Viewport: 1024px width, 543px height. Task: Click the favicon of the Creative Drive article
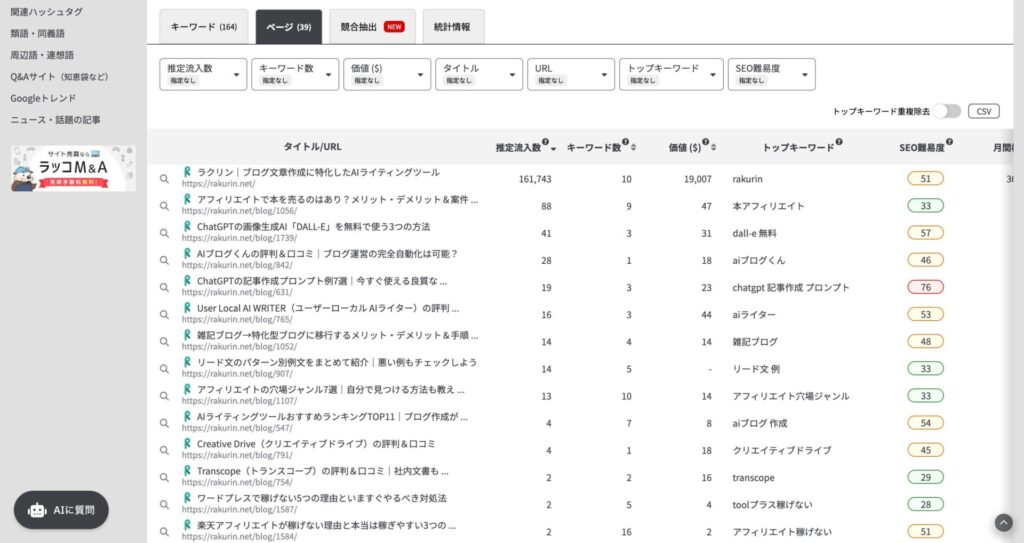coord(187,443)
